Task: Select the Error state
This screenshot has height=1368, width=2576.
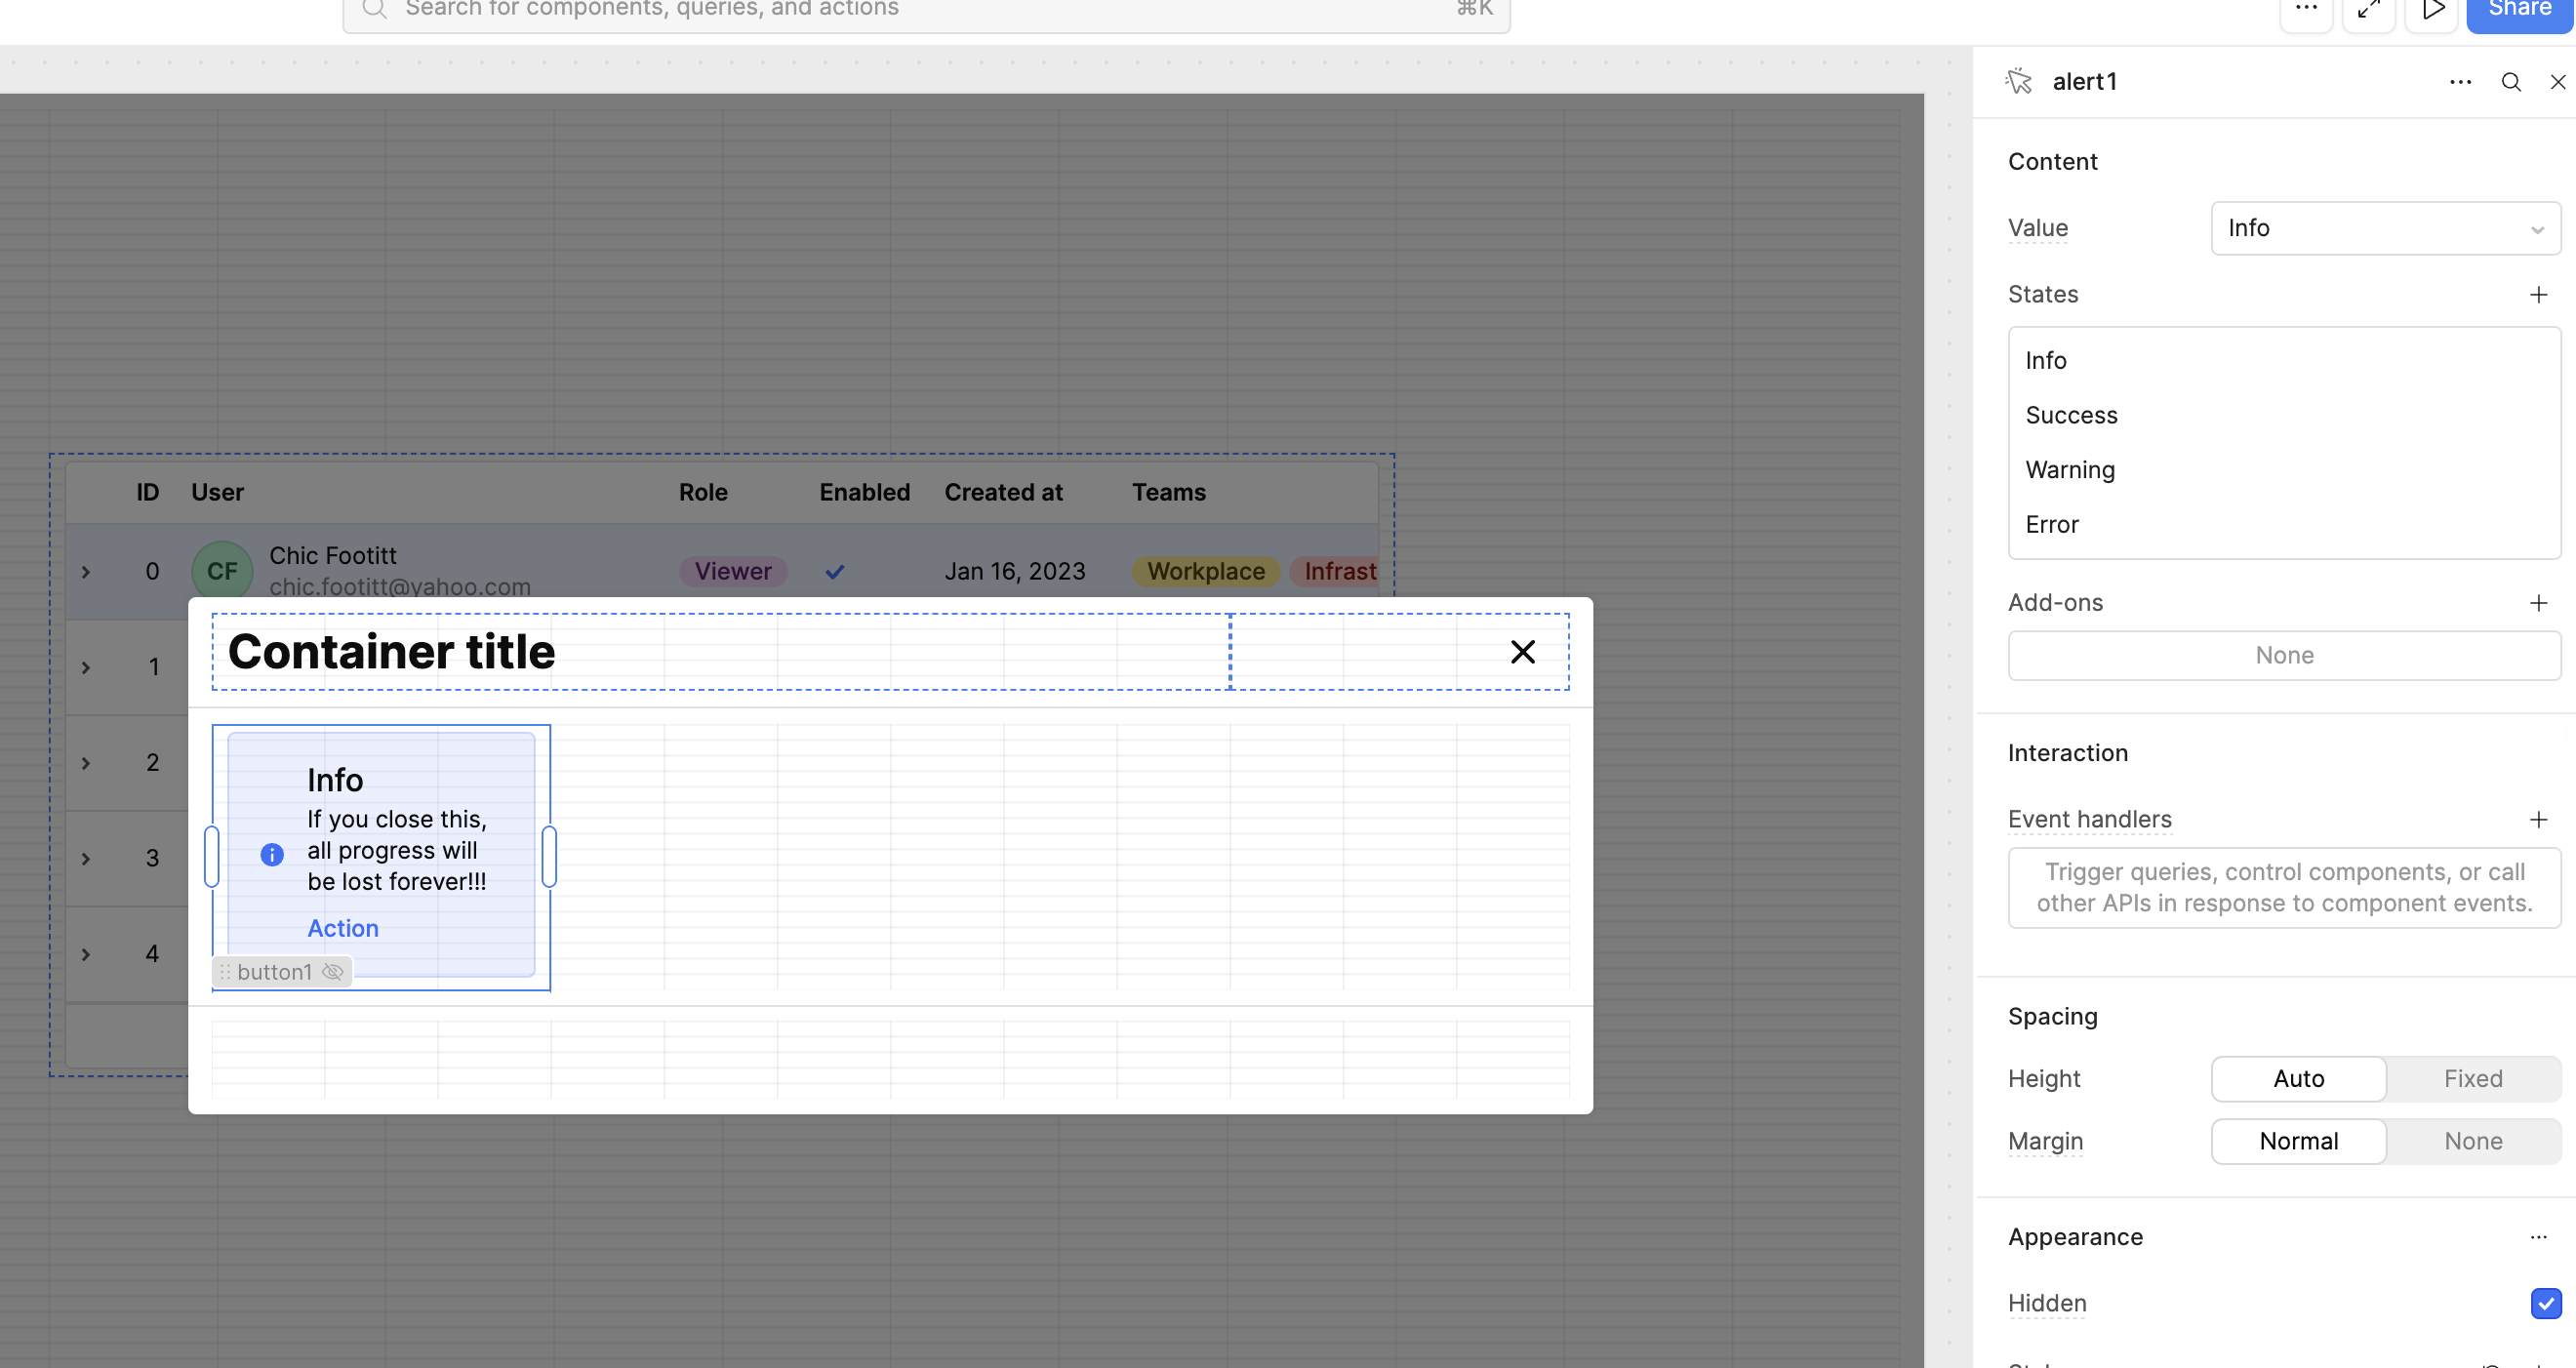Action: tap(2052, 525)
